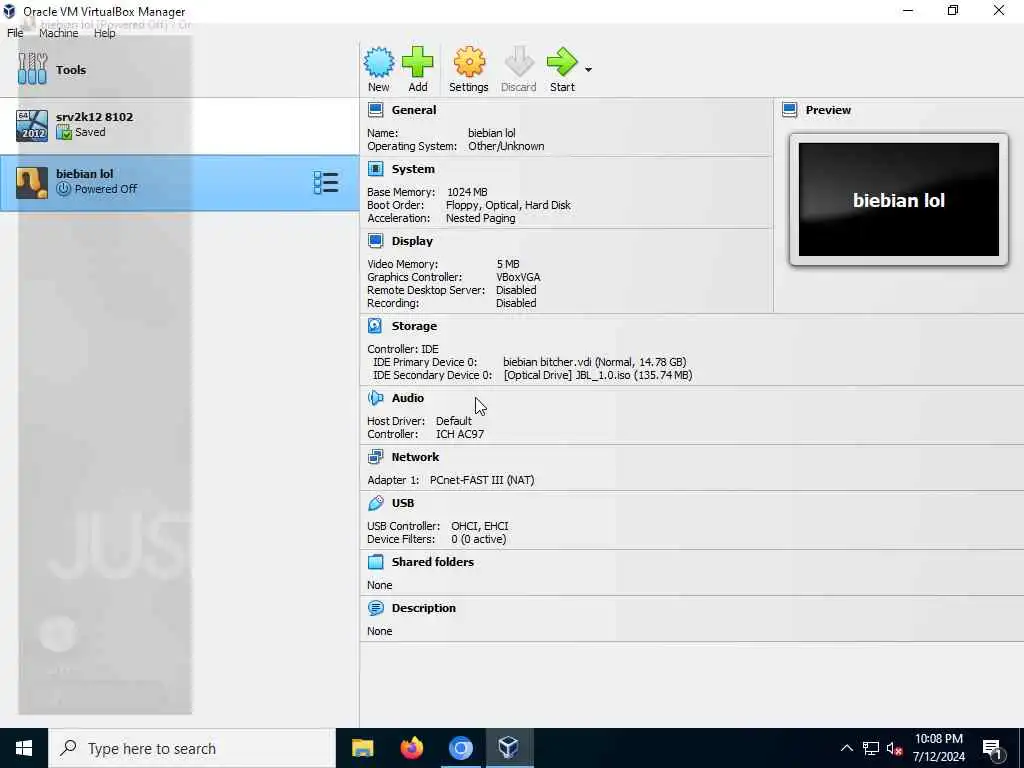The image size is (1024, 768).
Task: Click the Network section icon
Action: [x=376, y=456]
